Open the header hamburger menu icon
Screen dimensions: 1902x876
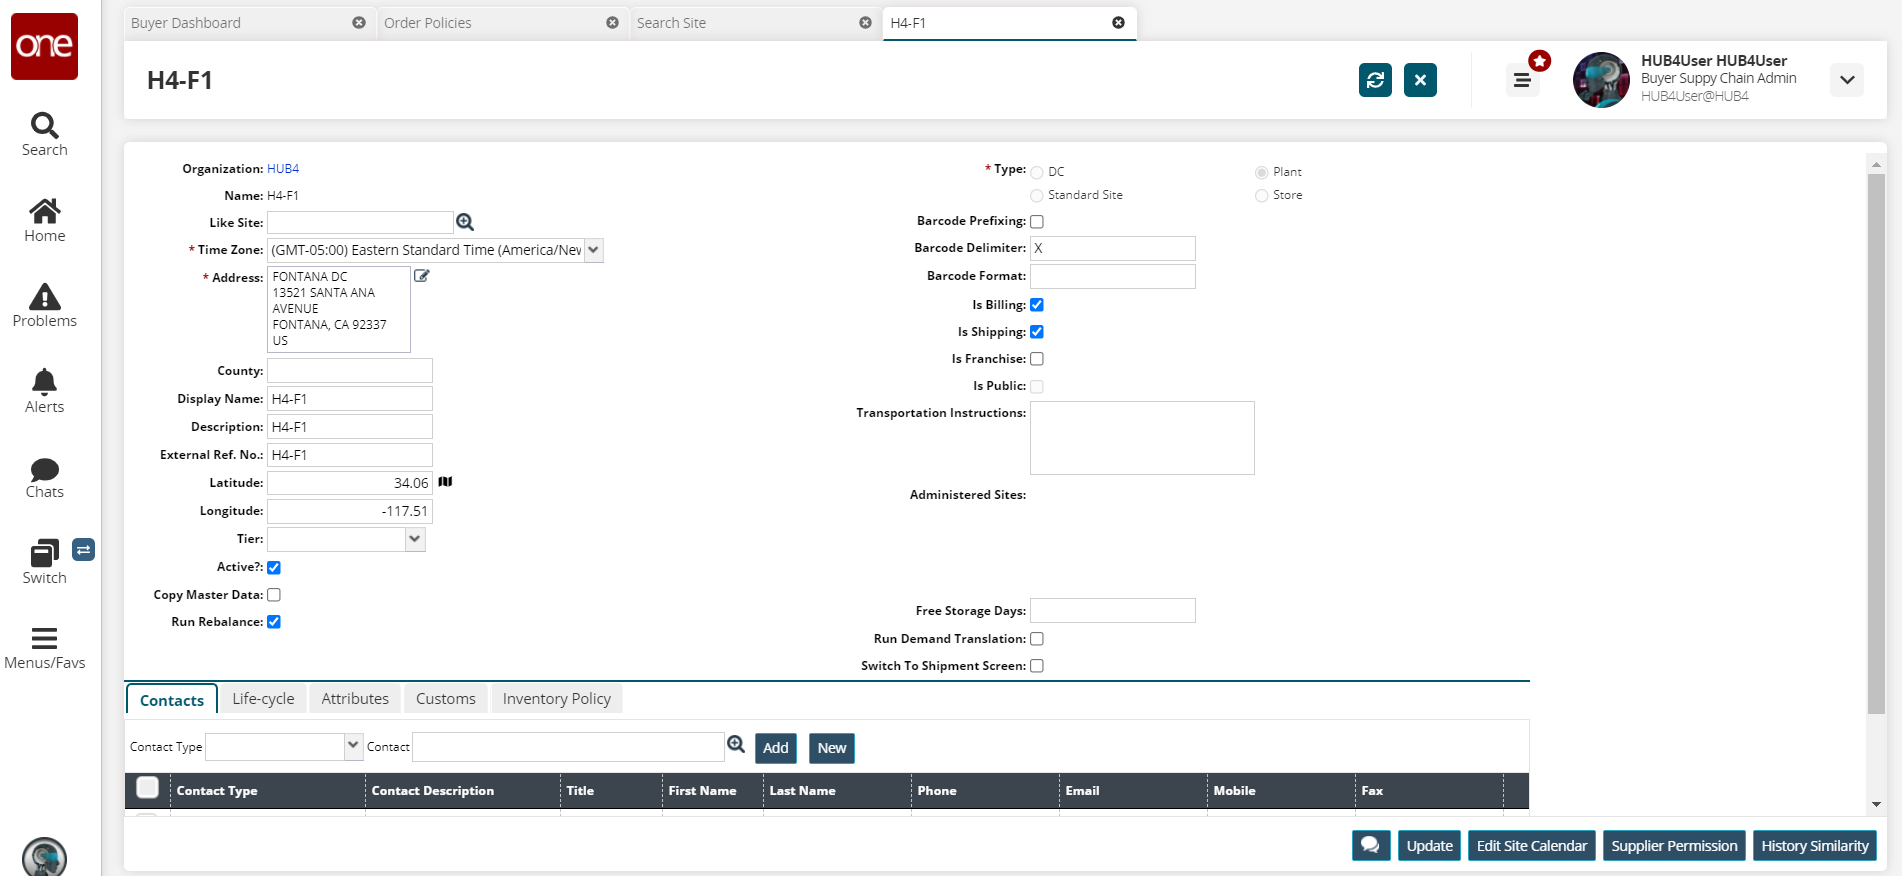point(1522,80)
